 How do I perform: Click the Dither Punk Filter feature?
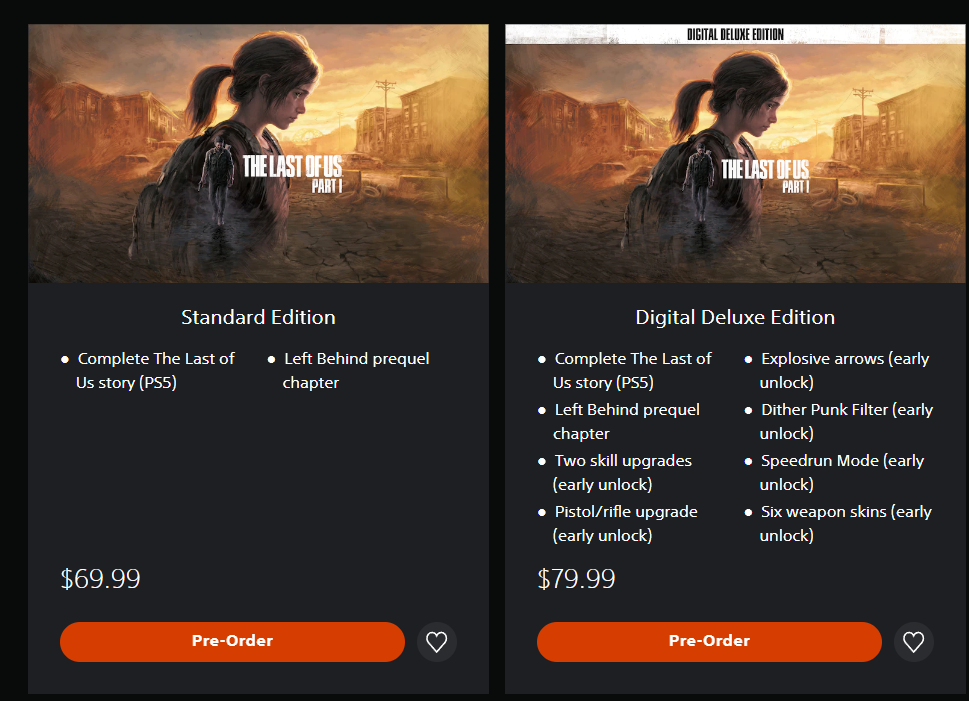[x=839, y=421]
